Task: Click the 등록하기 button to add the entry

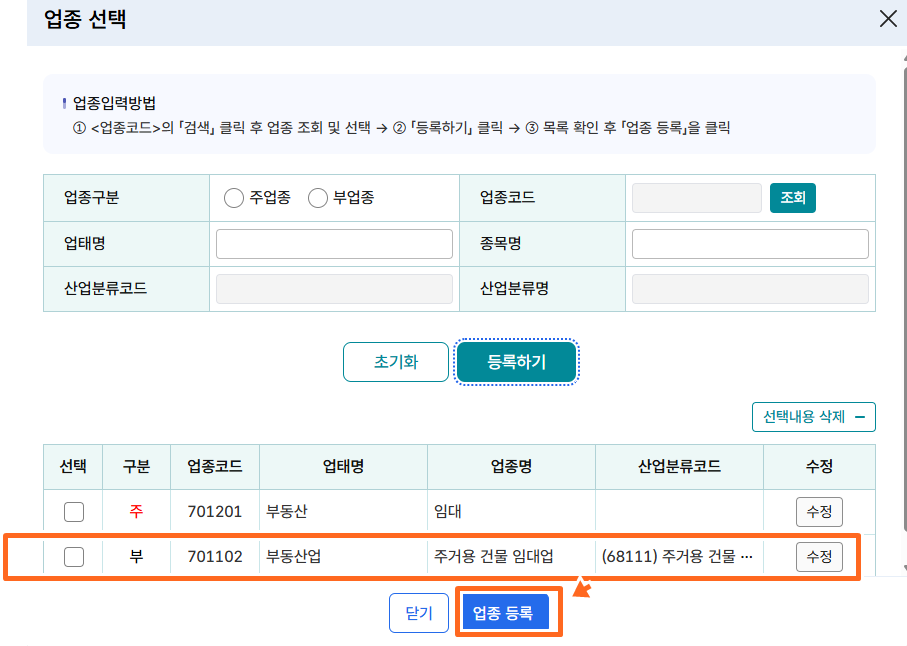Action: (516, 363)
